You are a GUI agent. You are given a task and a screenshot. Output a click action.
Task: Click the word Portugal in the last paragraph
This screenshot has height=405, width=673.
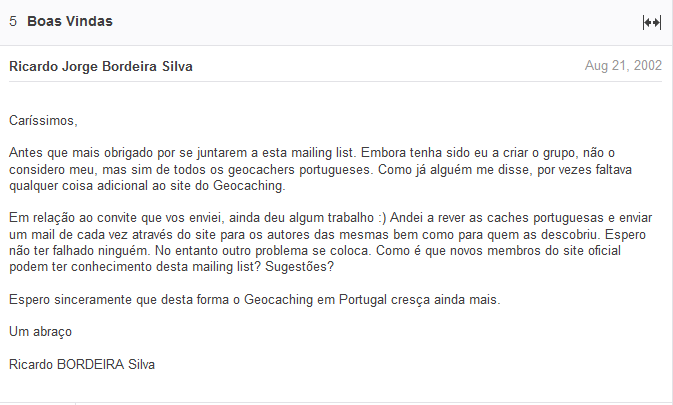pos(363,299)
